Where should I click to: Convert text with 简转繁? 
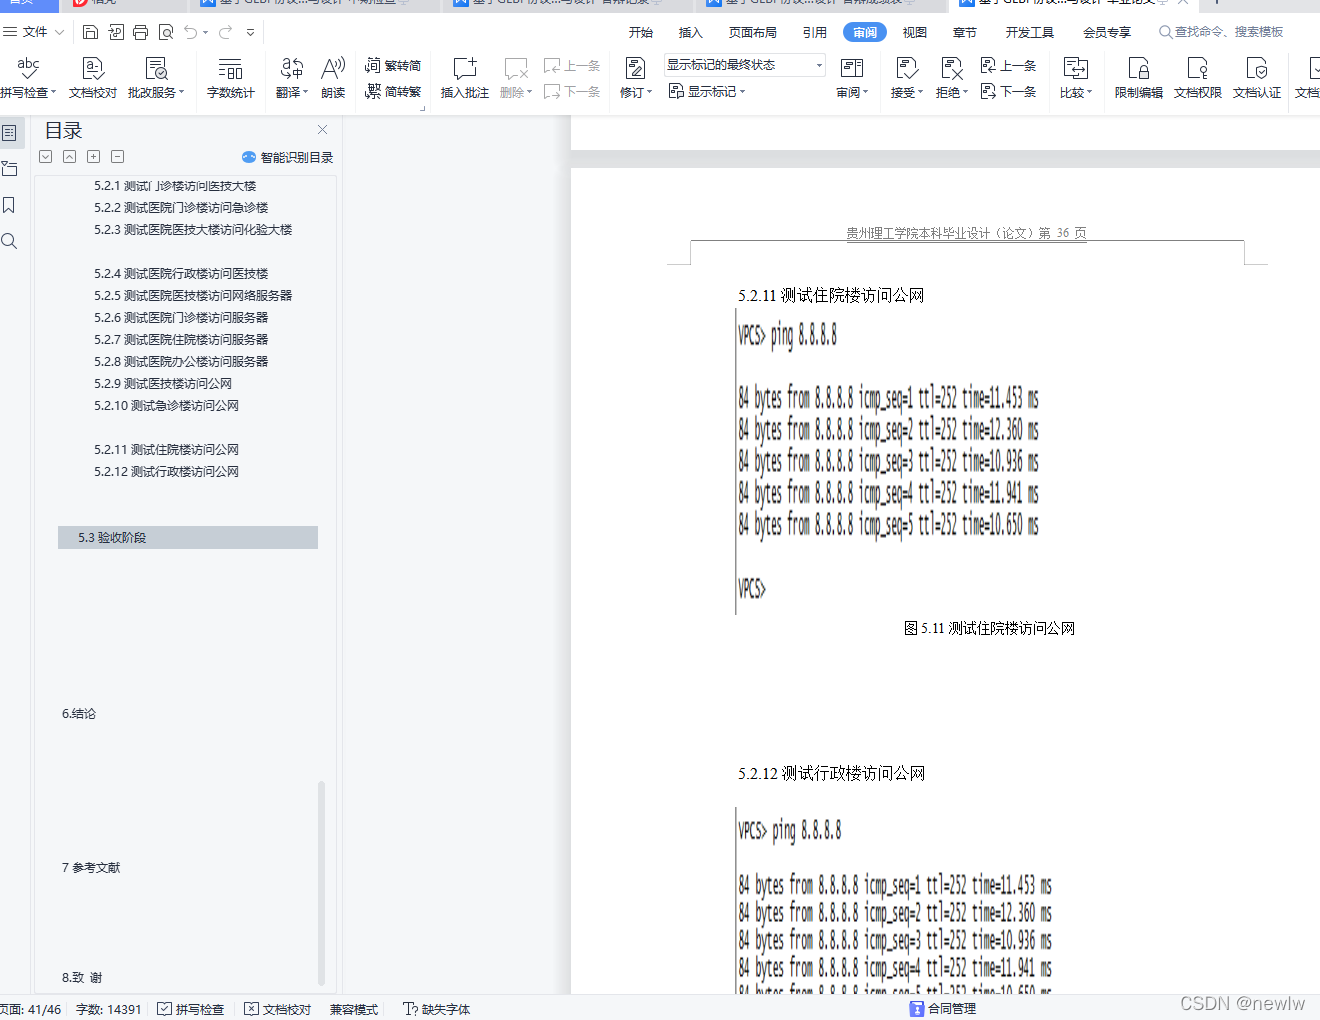[393, 91]
